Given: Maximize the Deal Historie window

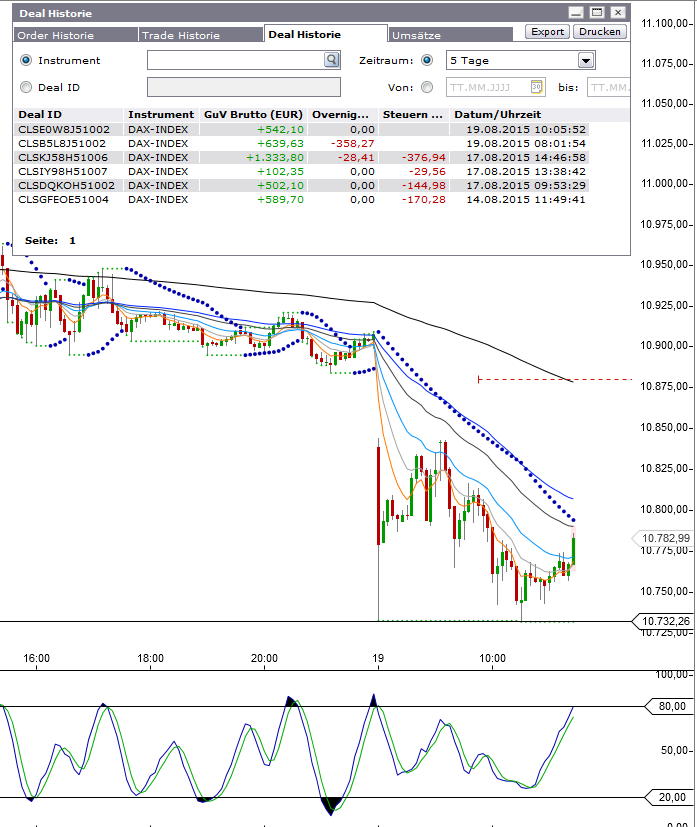Looking at the screenshot, I should (x=597, y=13).
